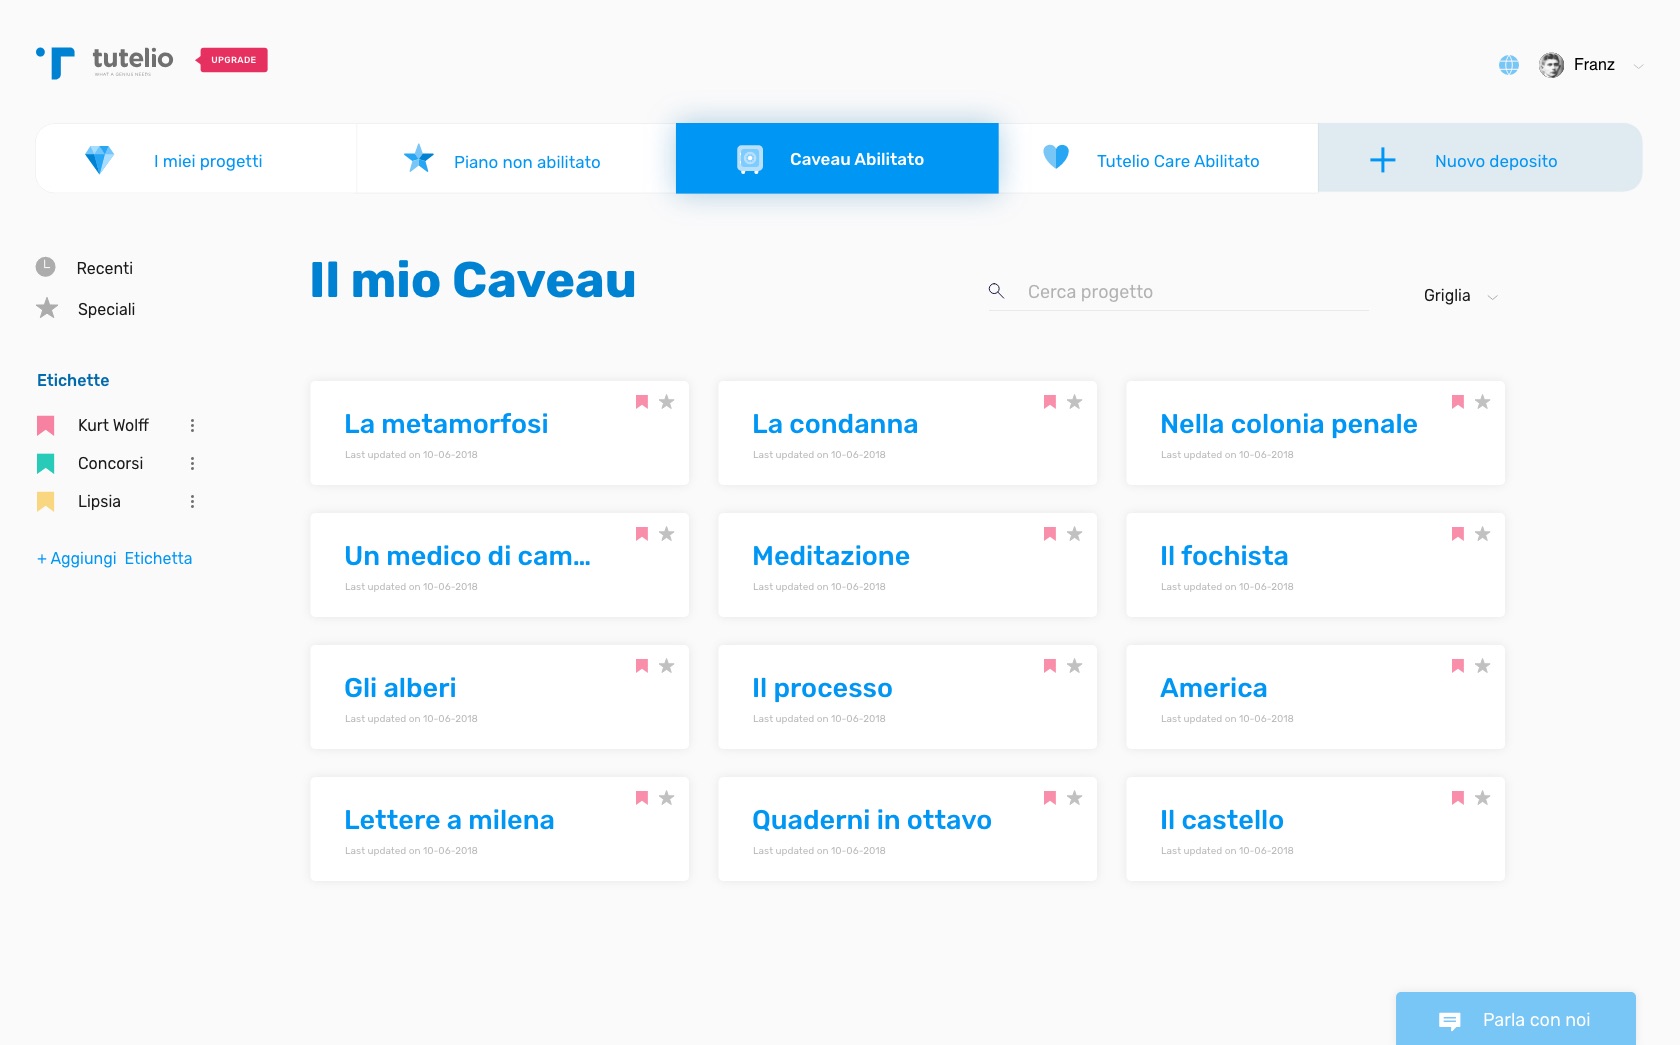Click the pink bookmark on La metamorfosi

pyautogui.click(x=642, y=402)
